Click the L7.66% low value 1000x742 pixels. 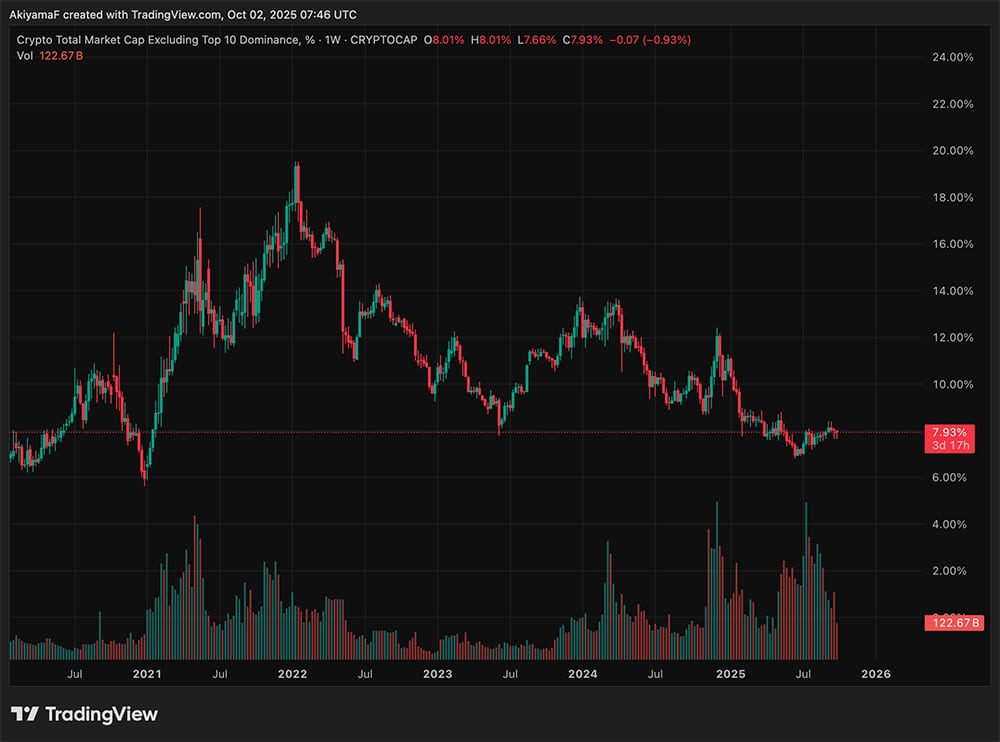tap(538, 40)
